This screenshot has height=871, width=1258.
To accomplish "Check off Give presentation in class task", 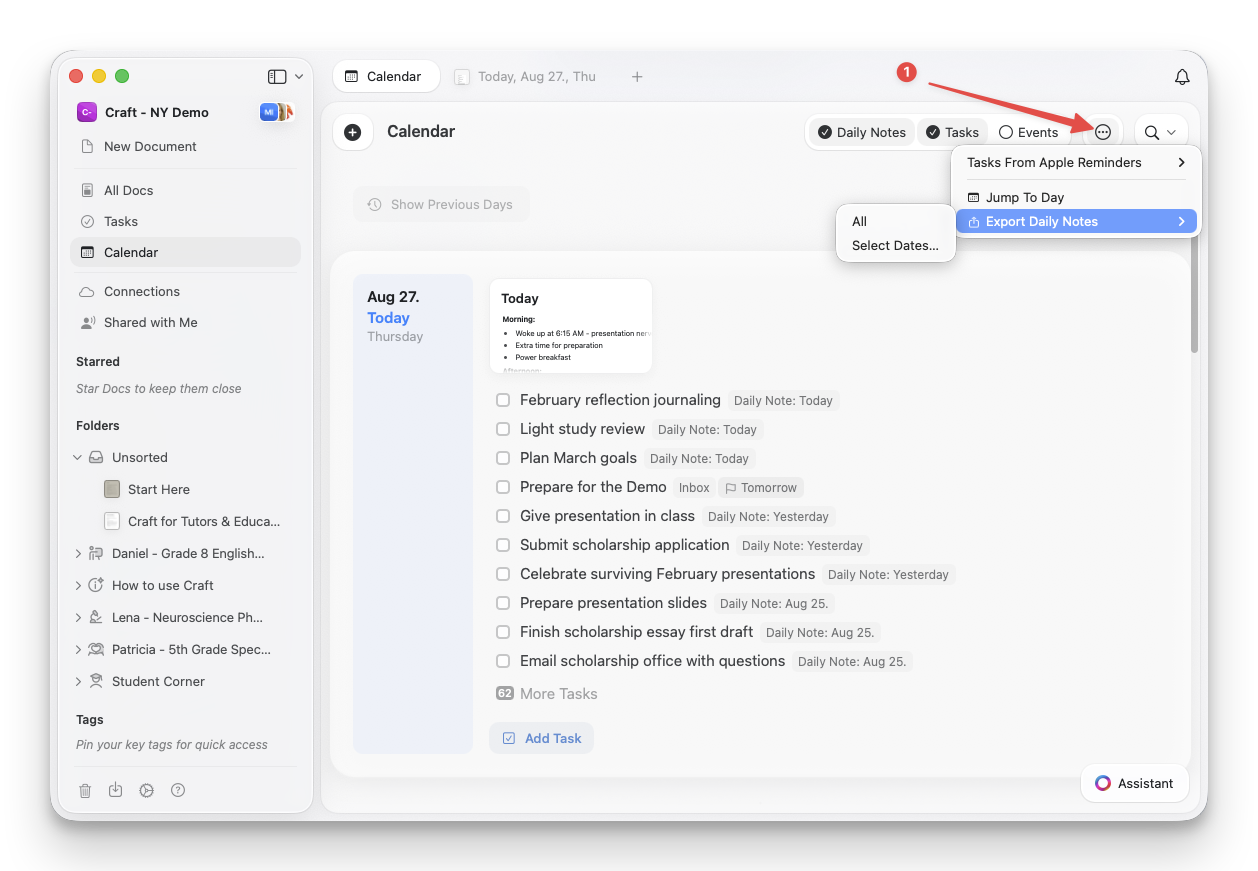I will 503,516.
